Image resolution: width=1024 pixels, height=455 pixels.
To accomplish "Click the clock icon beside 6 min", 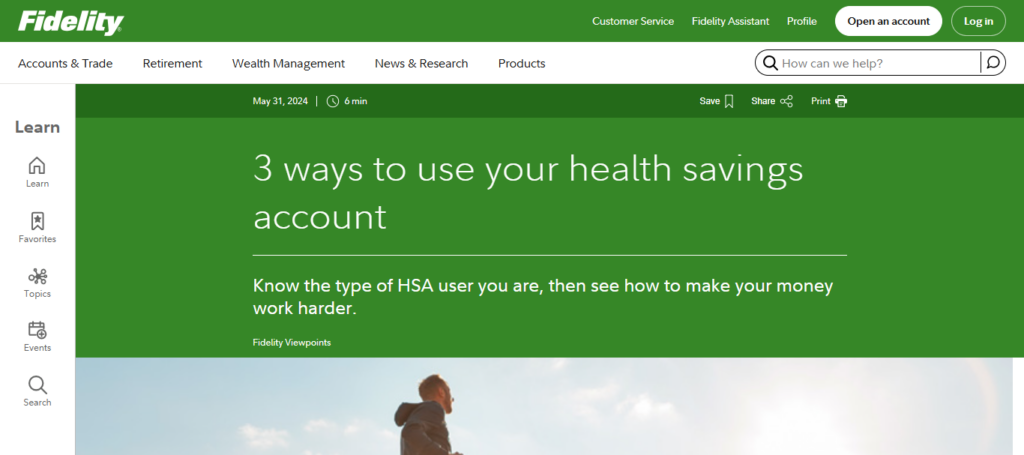I will coord(332,101).
